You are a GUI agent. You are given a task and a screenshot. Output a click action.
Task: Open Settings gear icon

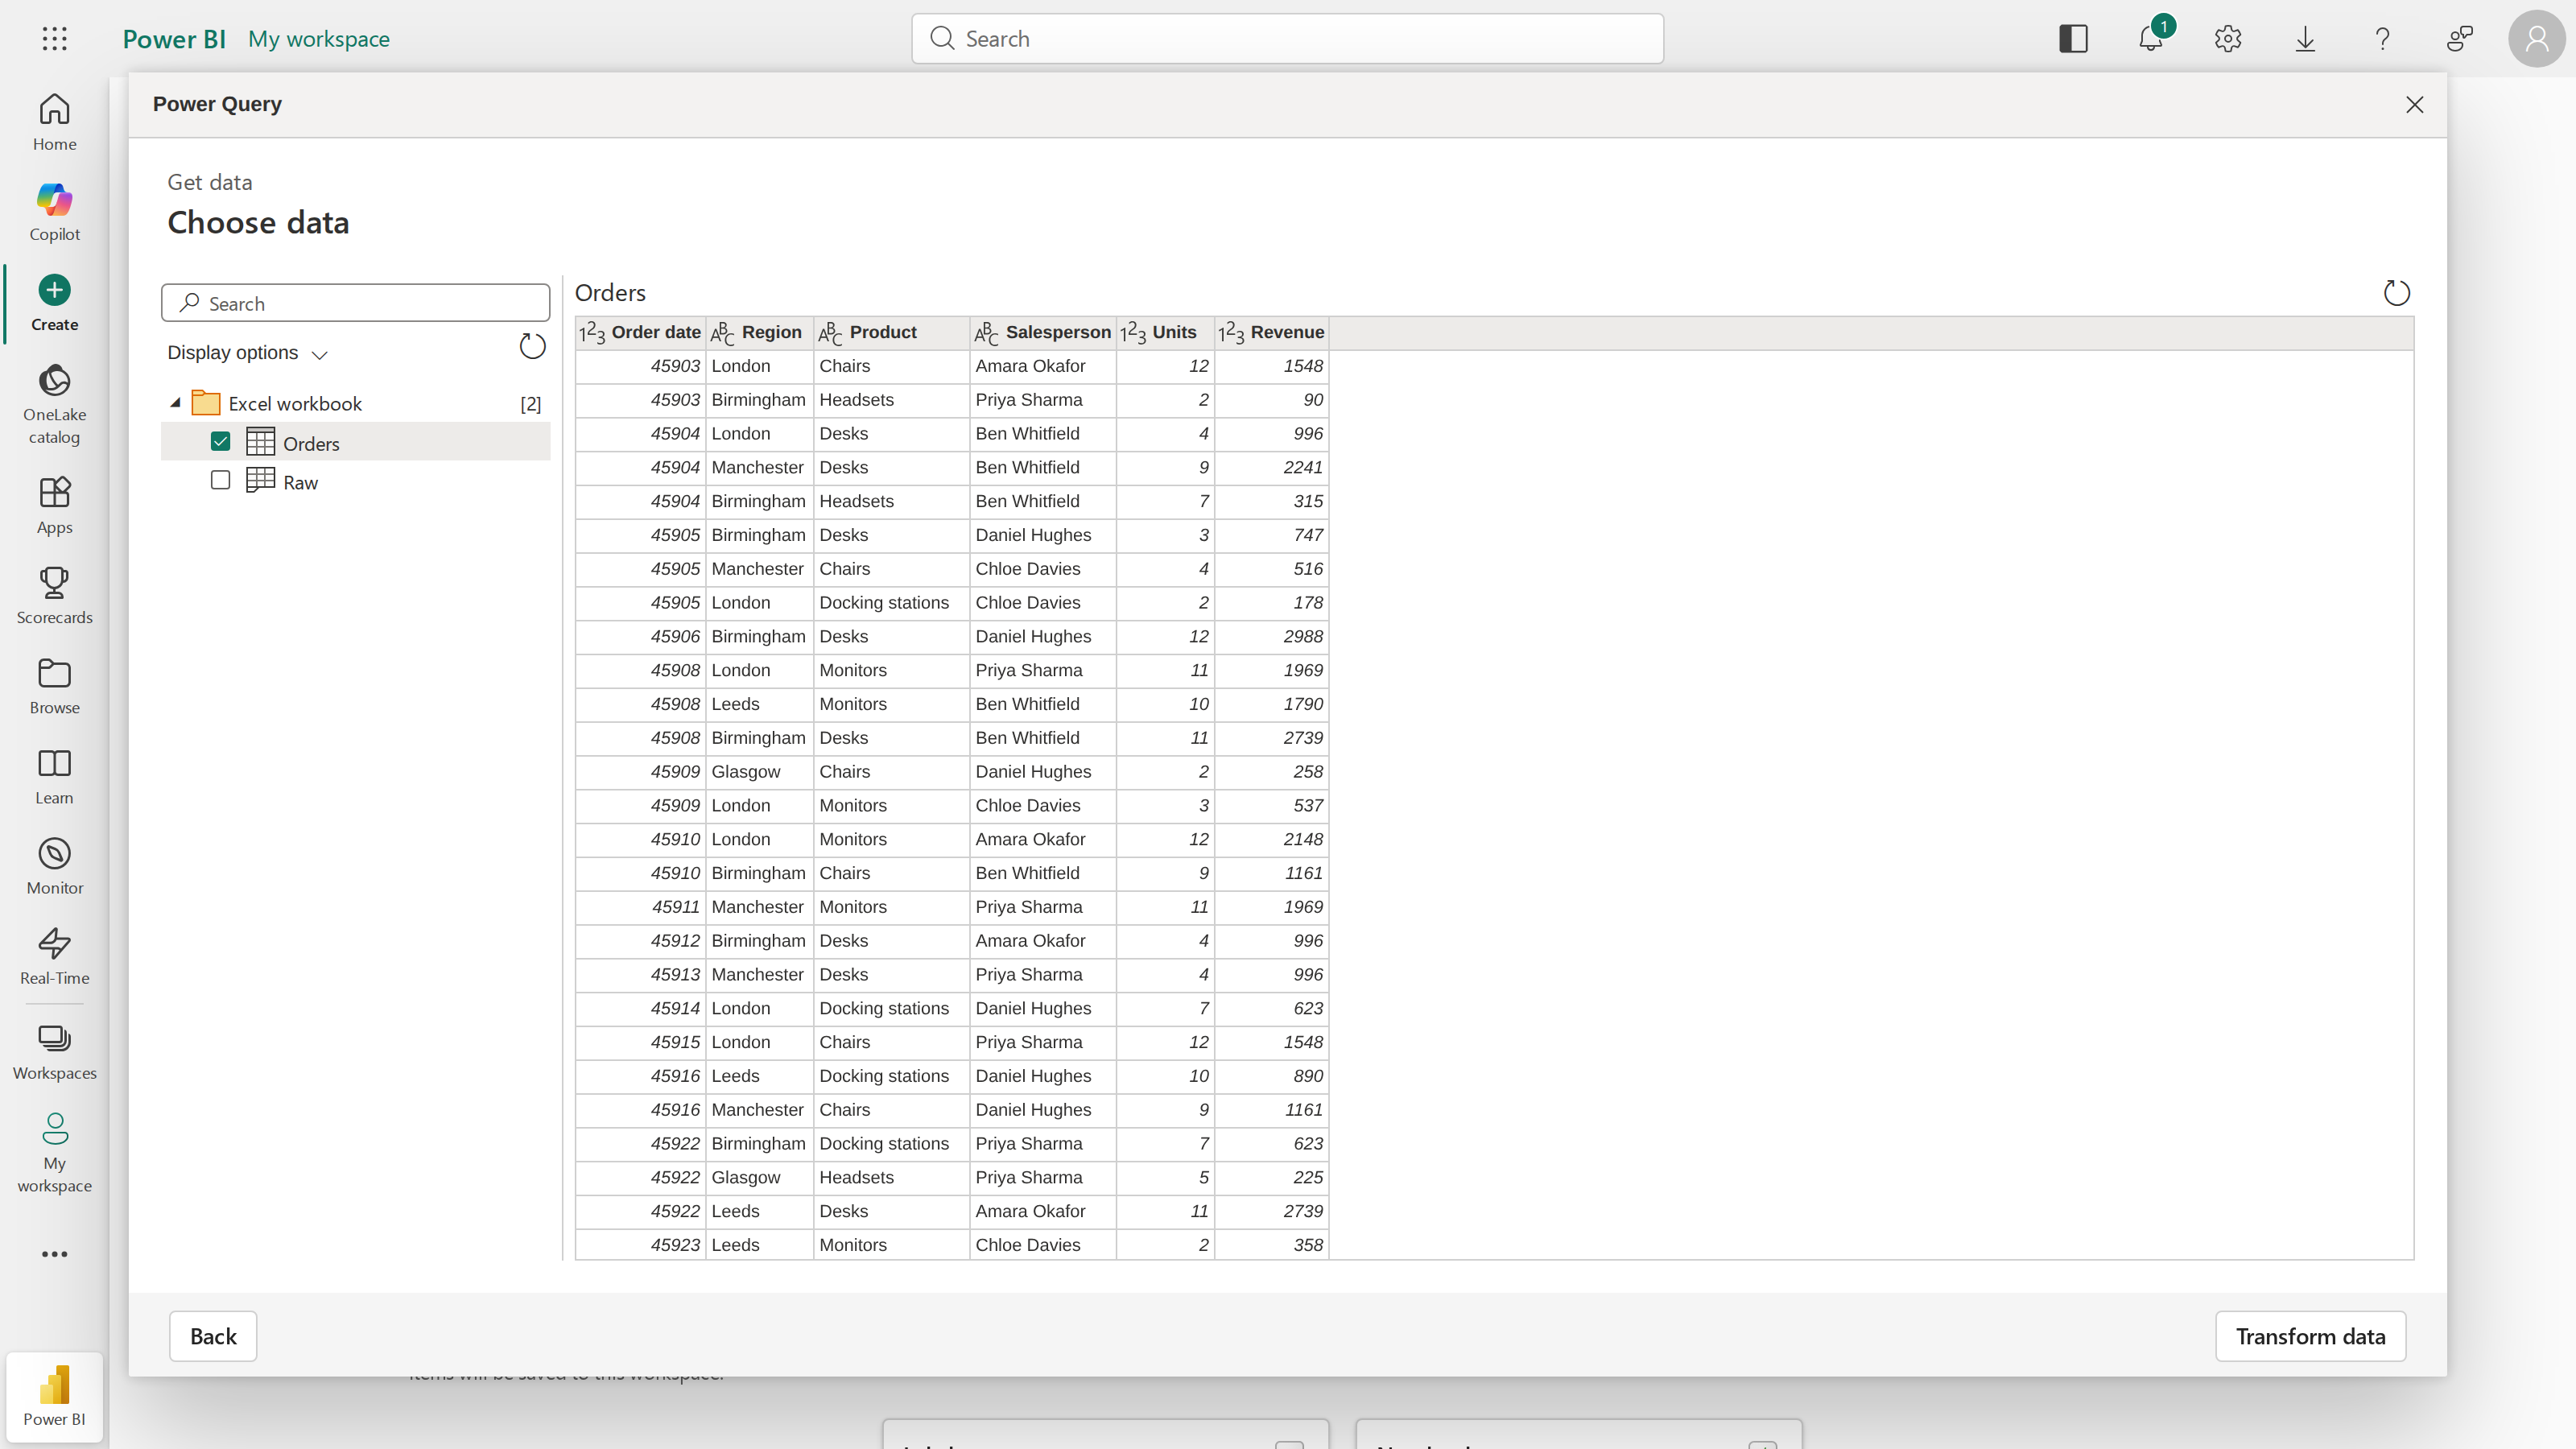pyautogui.click(x=2228, y=39)
